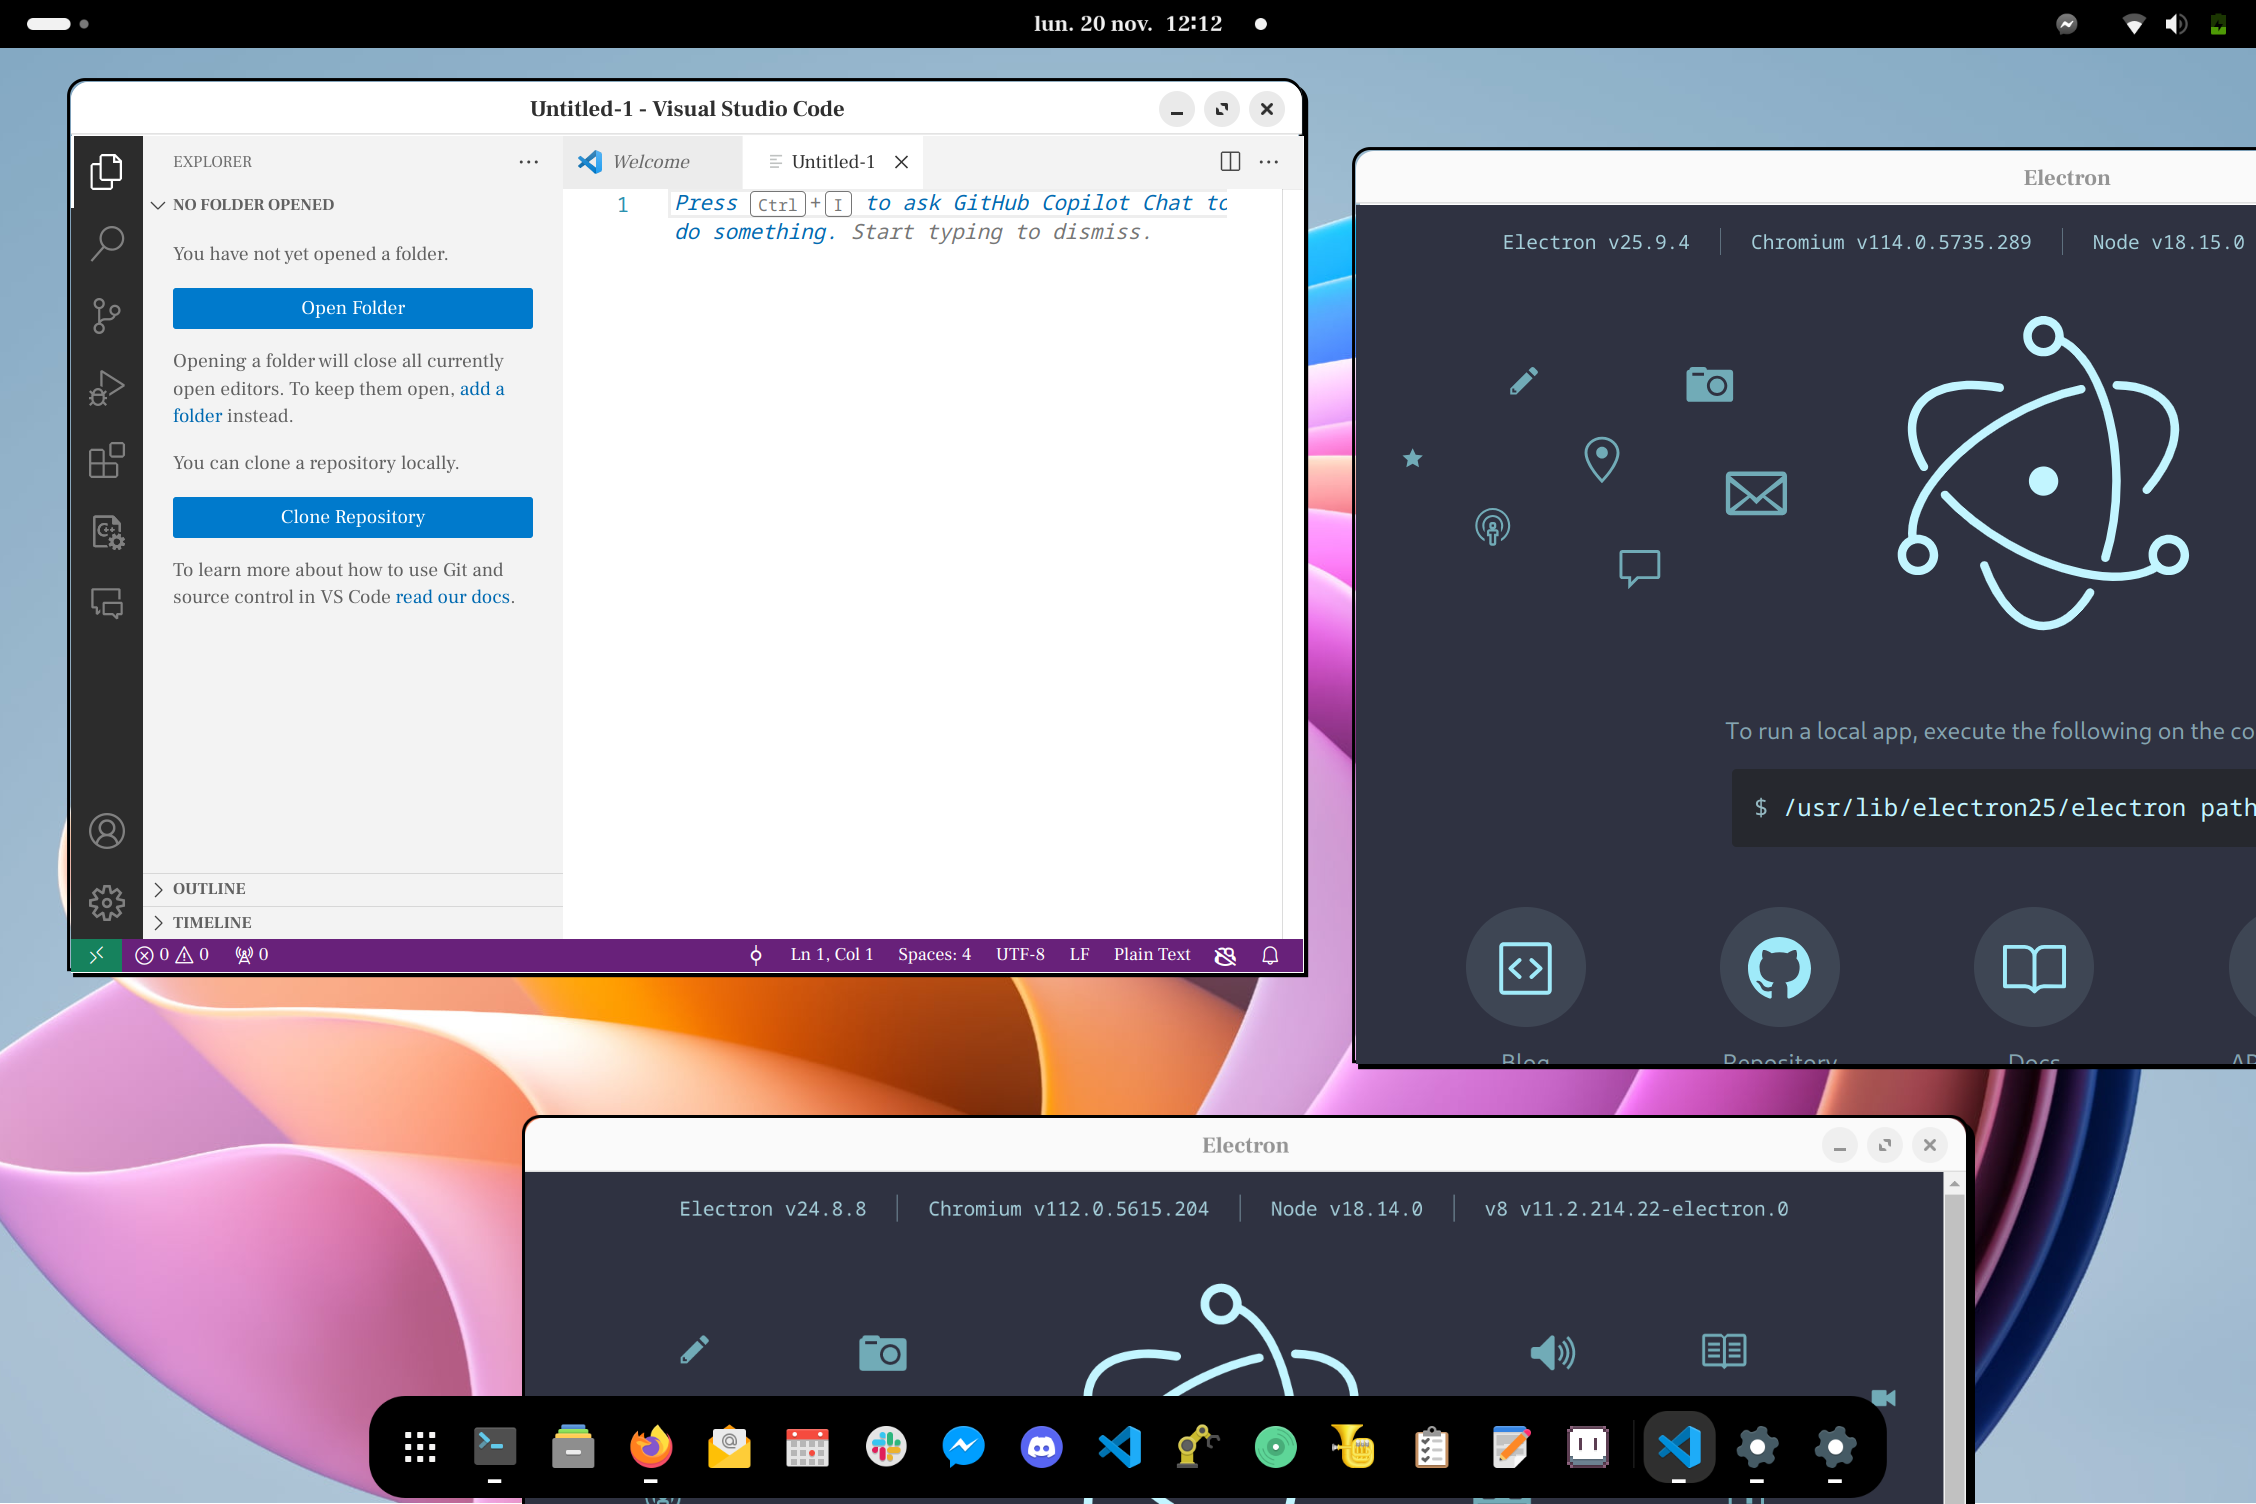
Task: Toggle the Copilot status icon in the status bar
Action: click(1225, 955)
